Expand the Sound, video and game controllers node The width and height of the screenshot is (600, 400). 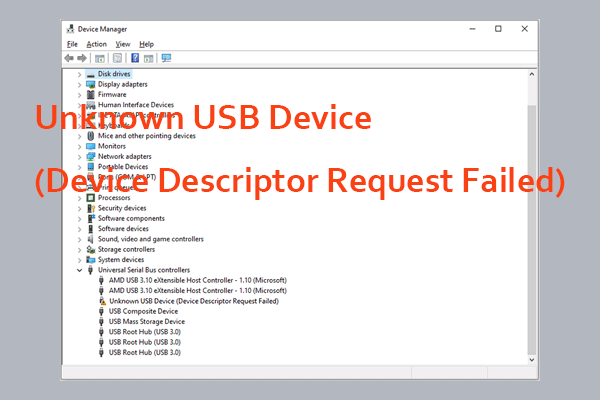(x=79, y=239)
